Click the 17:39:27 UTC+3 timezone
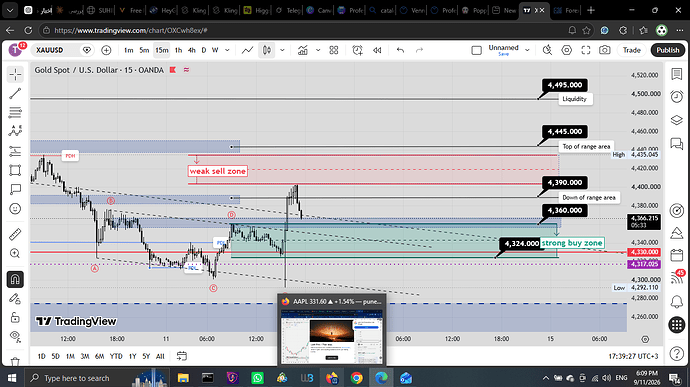The width and height of the screenshot is (690, 387). pyautogui.click(x=634, y=356)
